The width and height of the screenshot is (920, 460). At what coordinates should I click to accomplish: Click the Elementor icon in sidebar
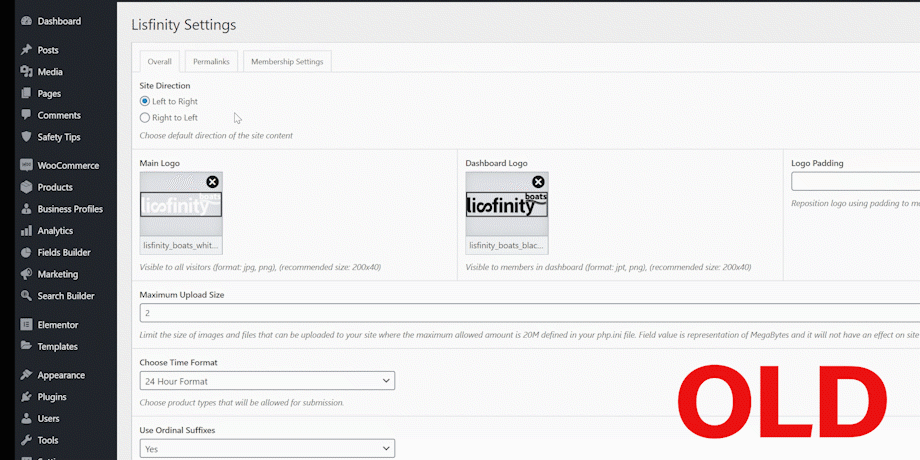(x=26, y=325)
